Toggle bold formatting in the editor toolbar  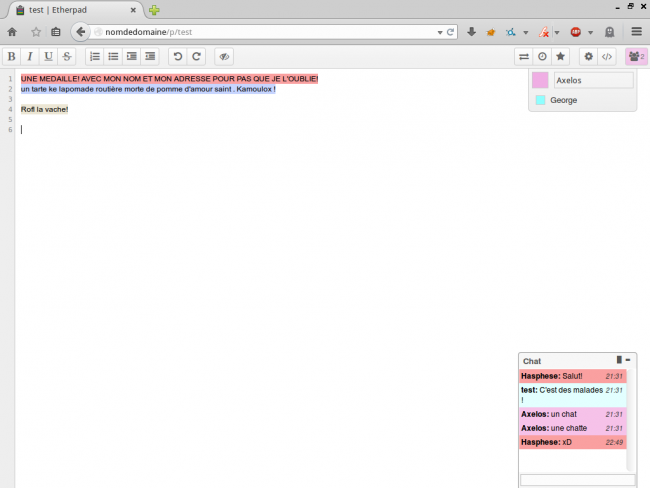click(12, 57)
